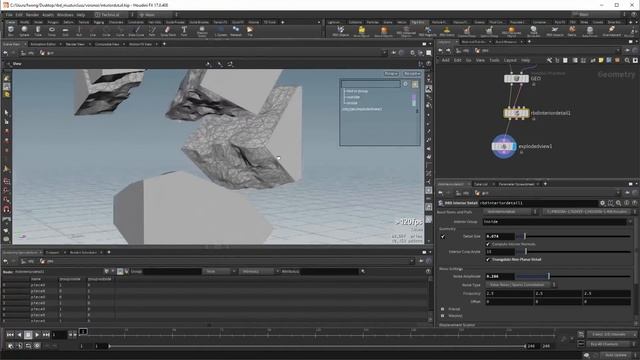640x360 pixels.
Task: Click the Detail Size value field
Action: coord(500,236)
